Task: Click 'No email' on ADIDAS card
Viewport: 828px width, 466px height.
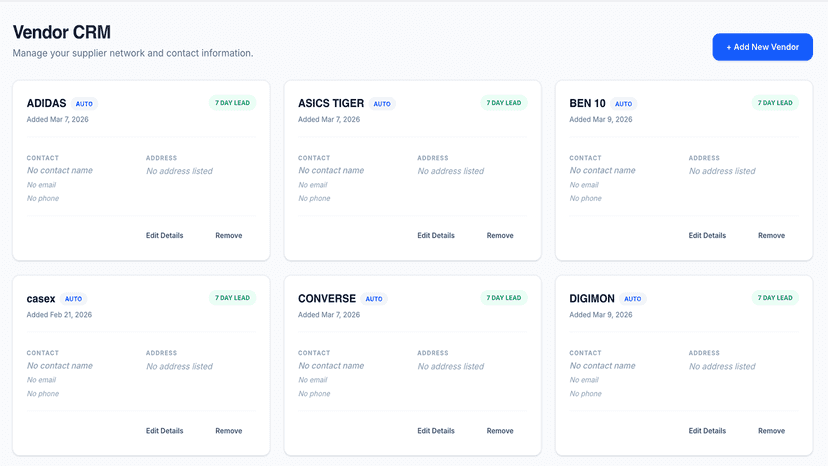Action: [x=41, y=185]
